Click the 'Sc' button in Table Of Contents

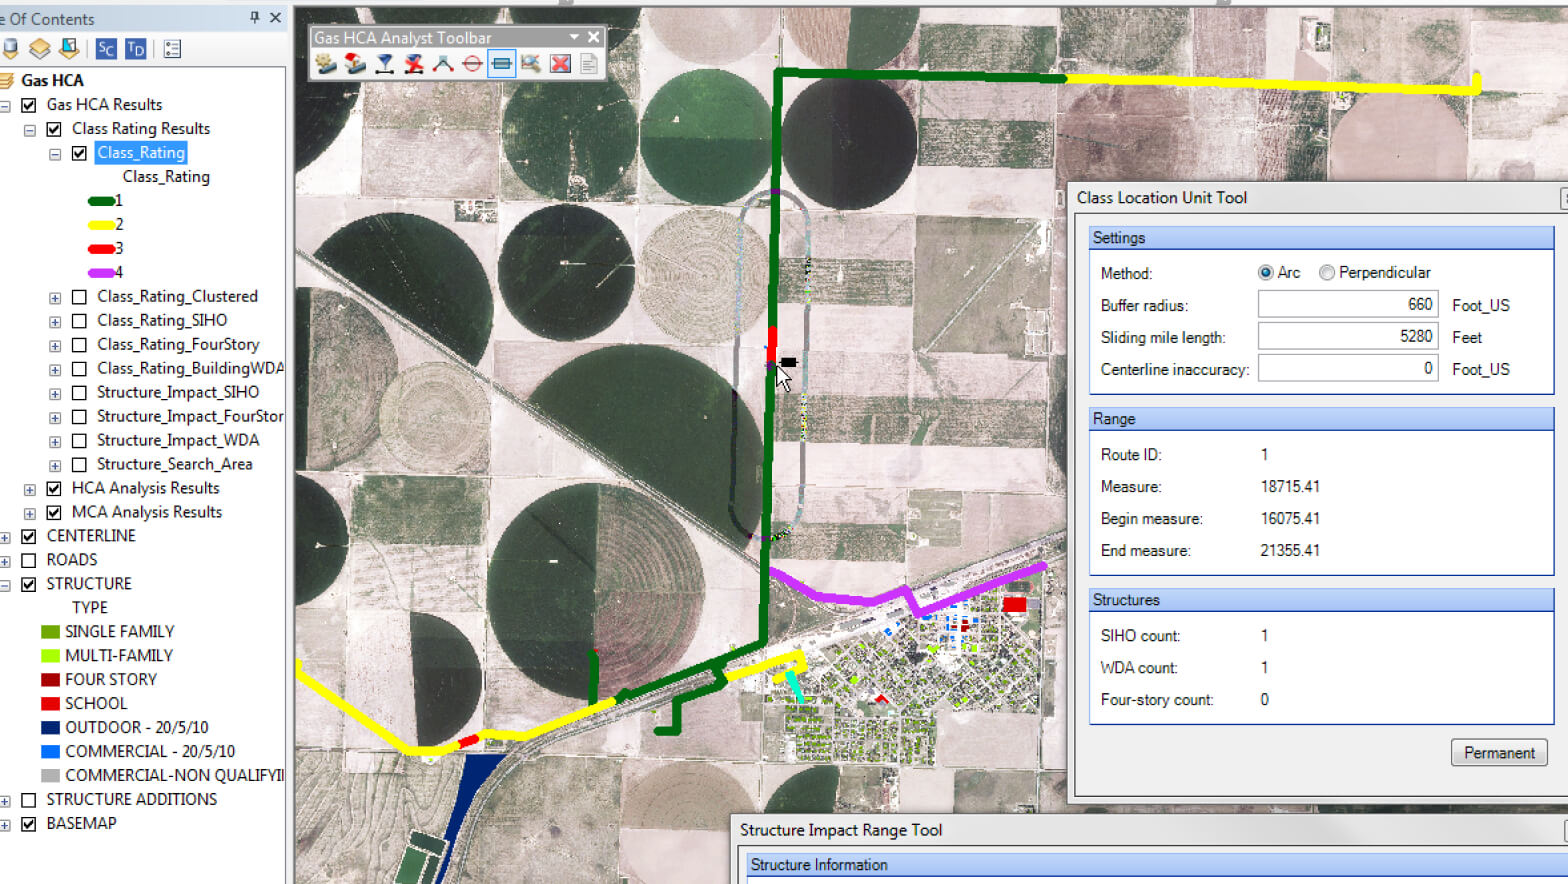106,49
